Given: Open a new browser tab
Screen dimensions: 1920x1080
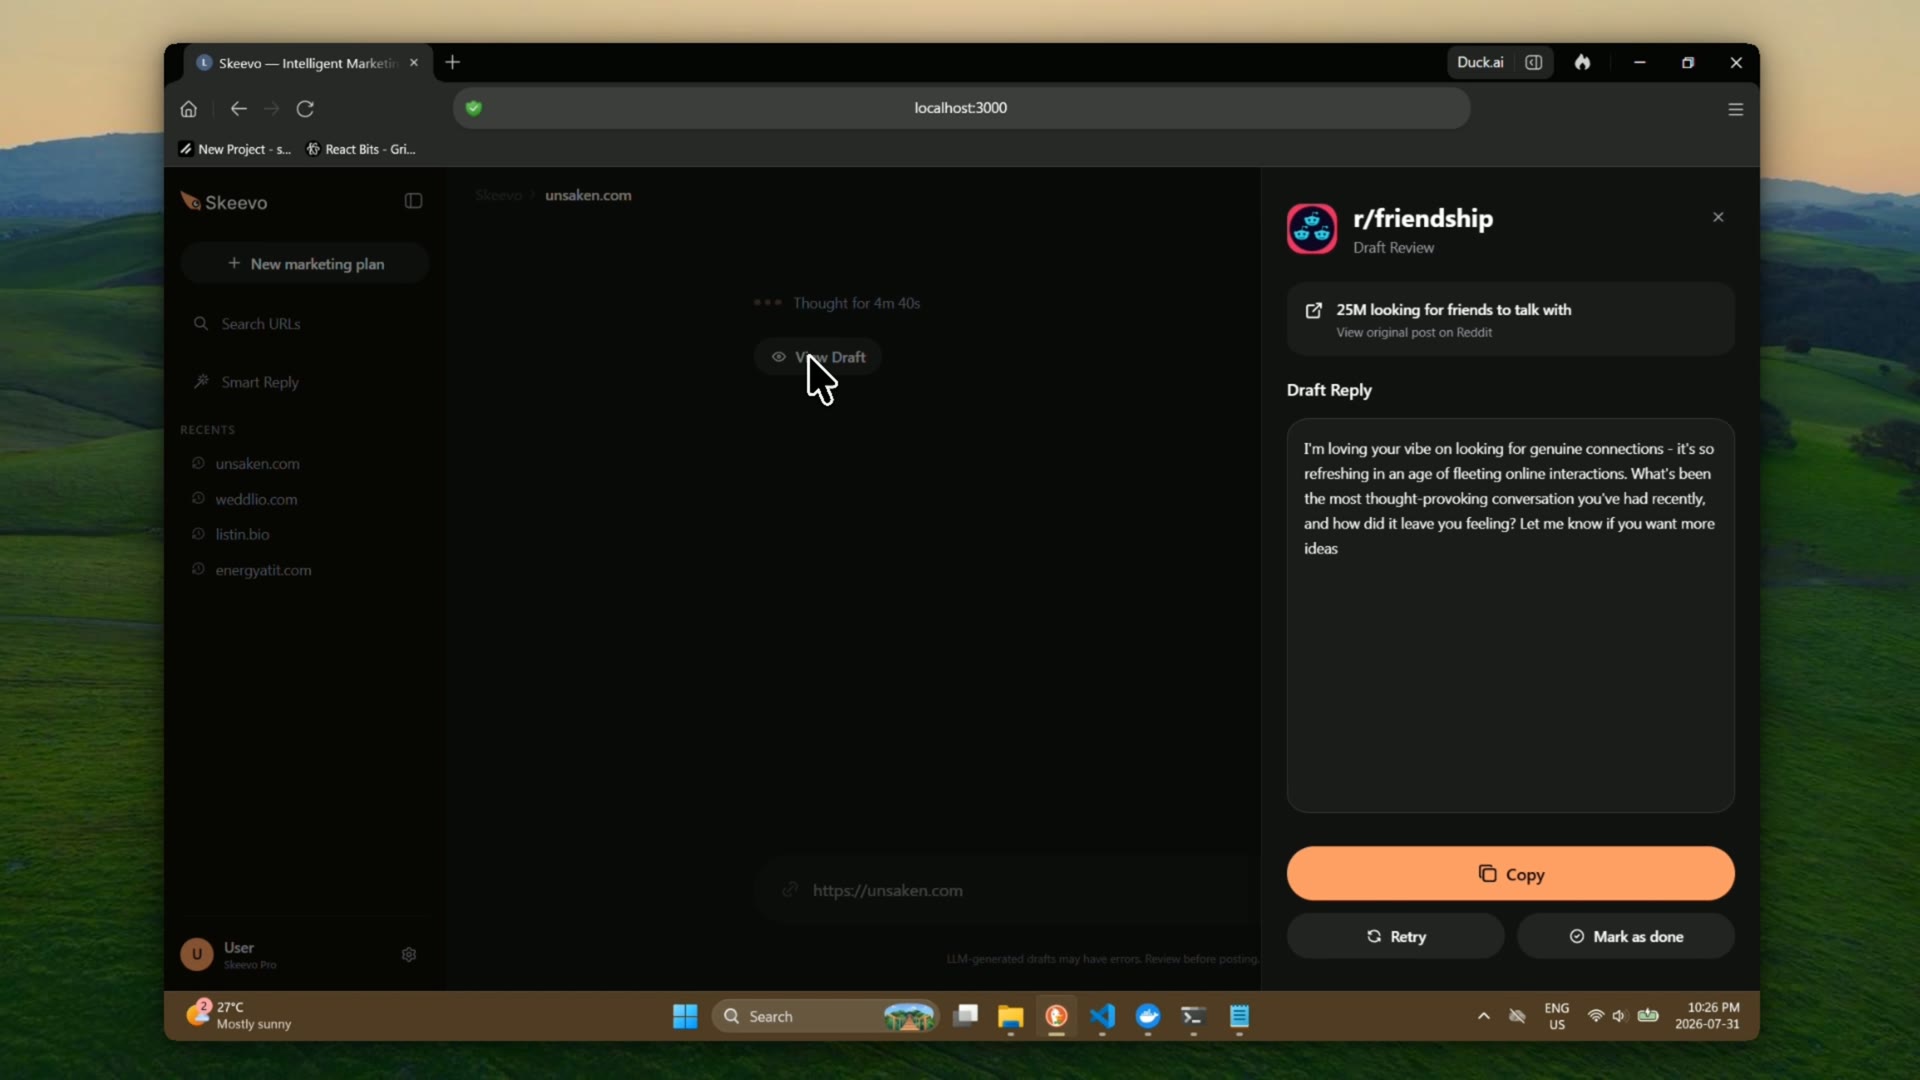Looking at the screenshot, I should (453, 62).
